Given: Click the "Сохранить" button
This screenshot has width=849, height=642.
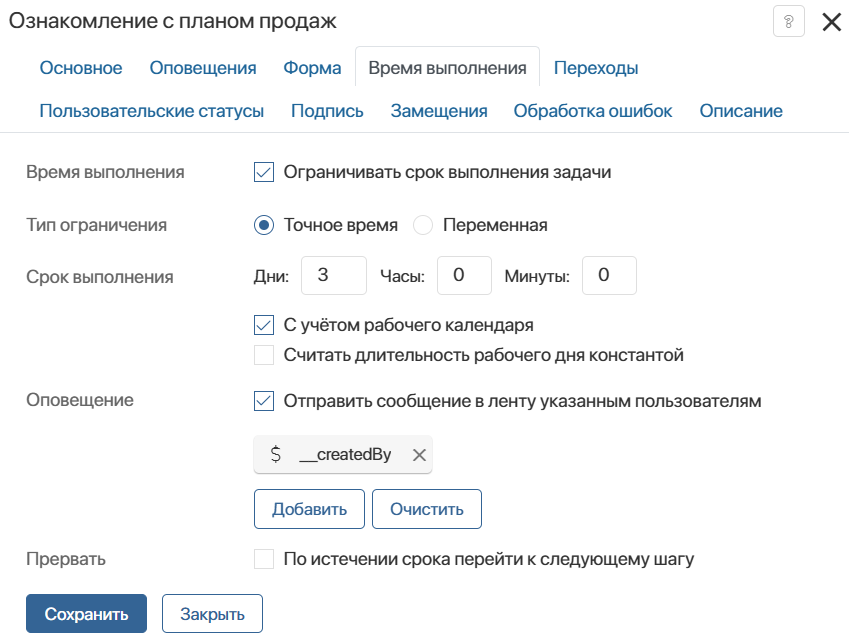Looking at the screenshot, I should 87,614.
